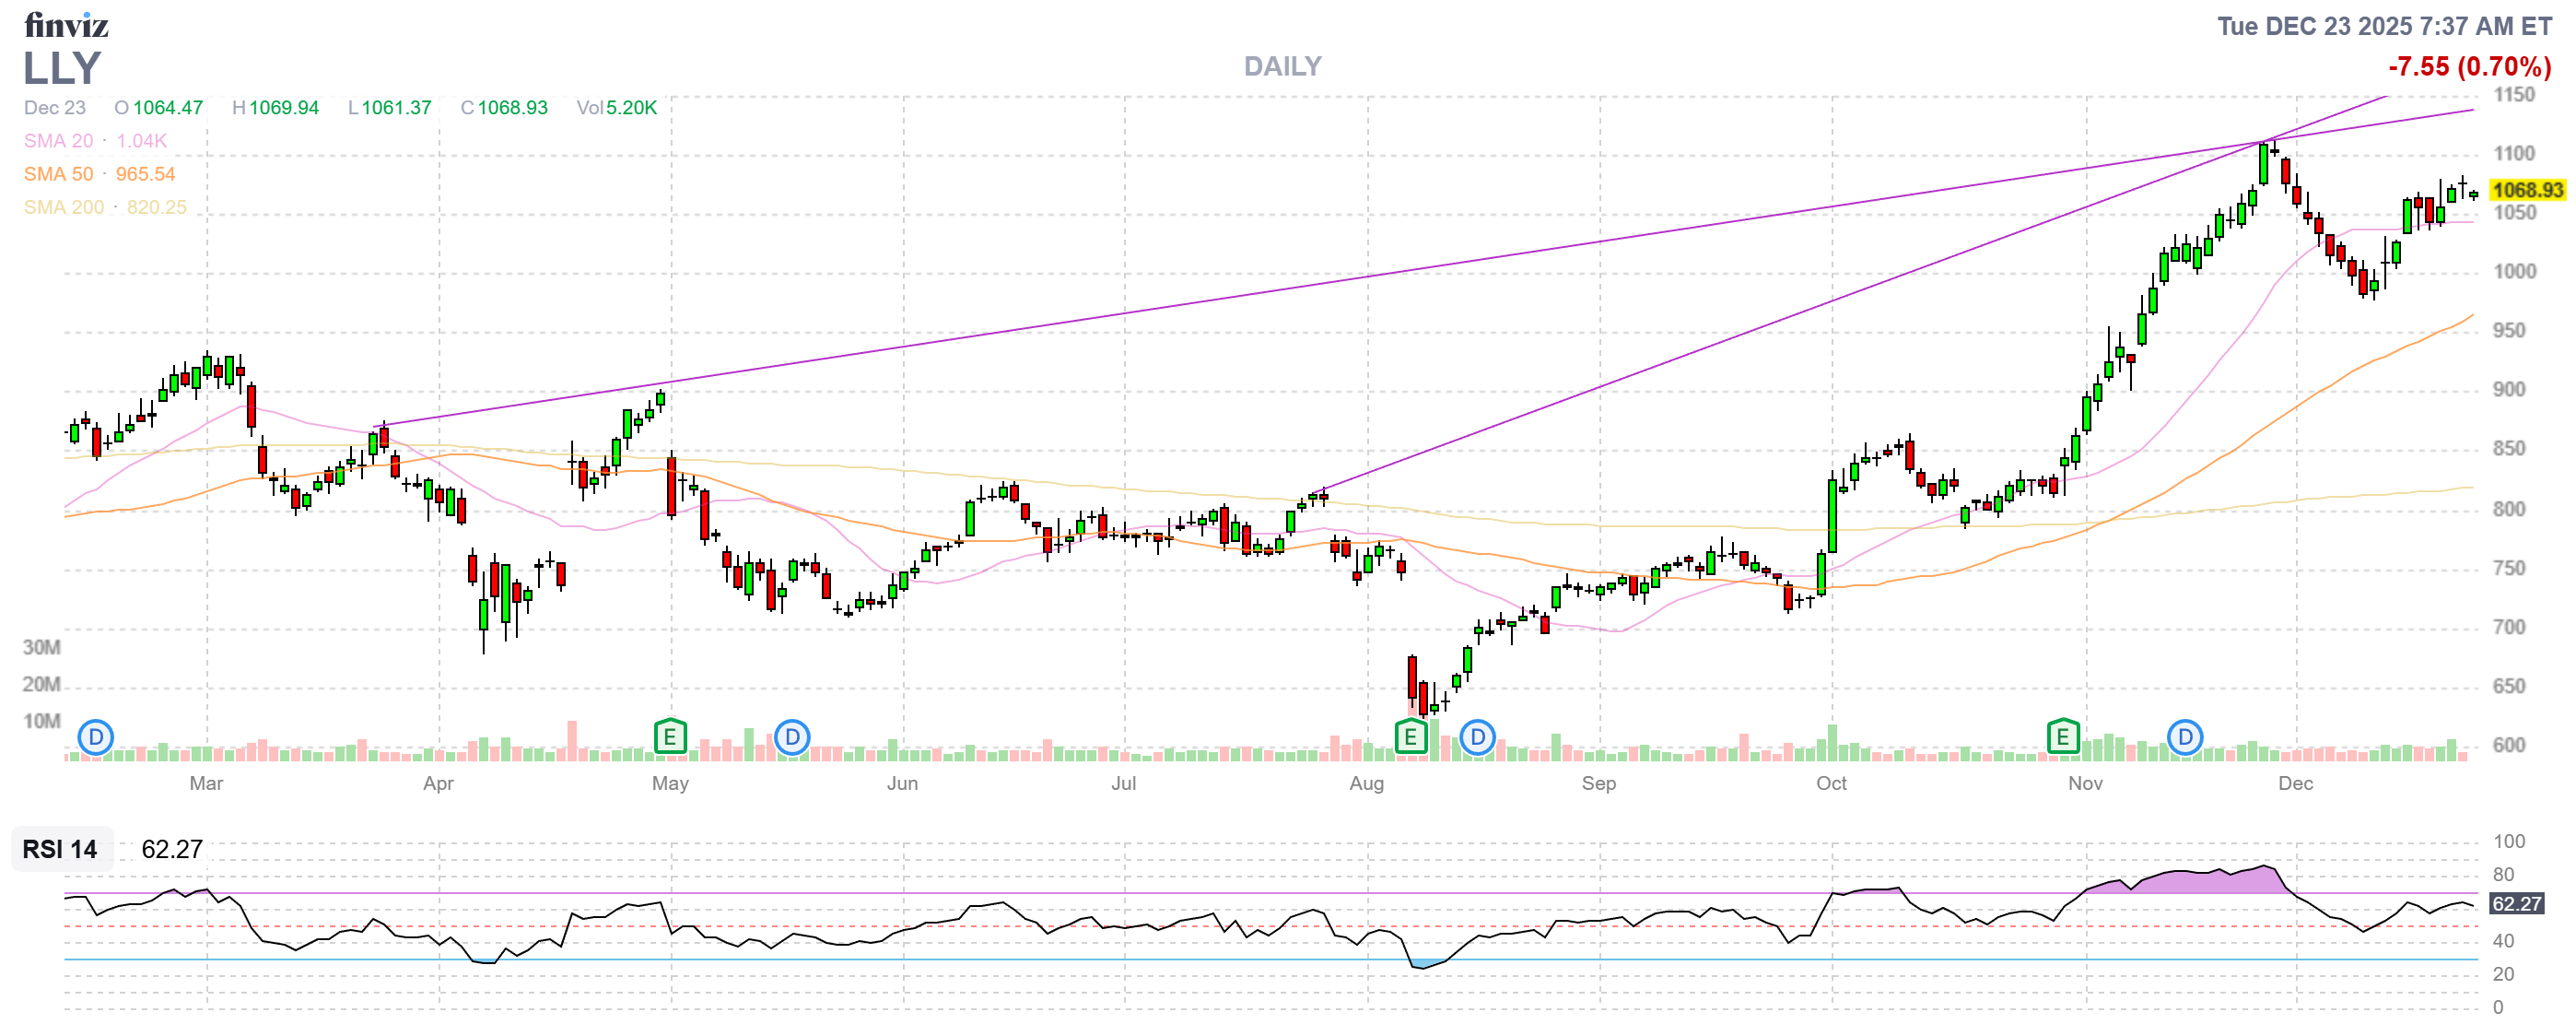
Task: Click the finviz logo
Action: point(66,25)
